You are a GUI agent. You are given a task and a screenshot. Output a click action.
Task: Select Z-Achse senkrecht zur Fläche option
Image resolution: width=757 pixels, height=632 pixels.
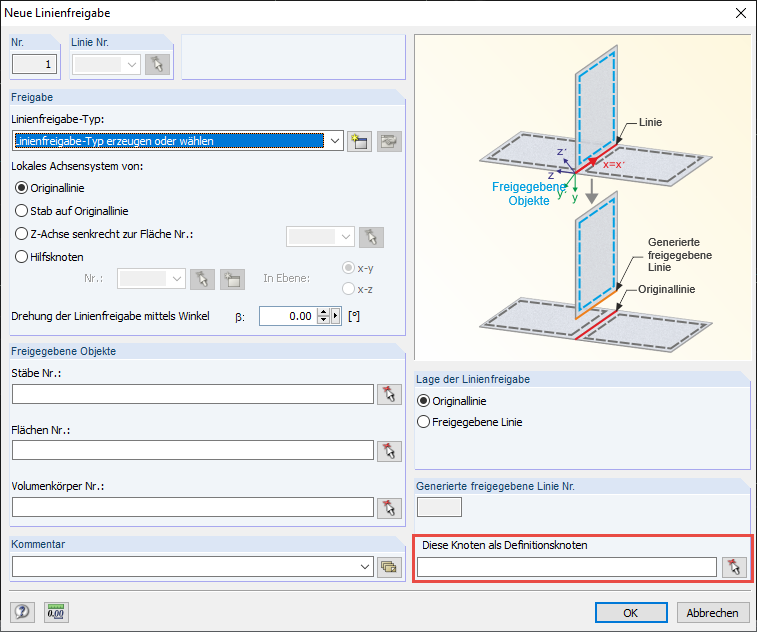click(x=104, y=234)
